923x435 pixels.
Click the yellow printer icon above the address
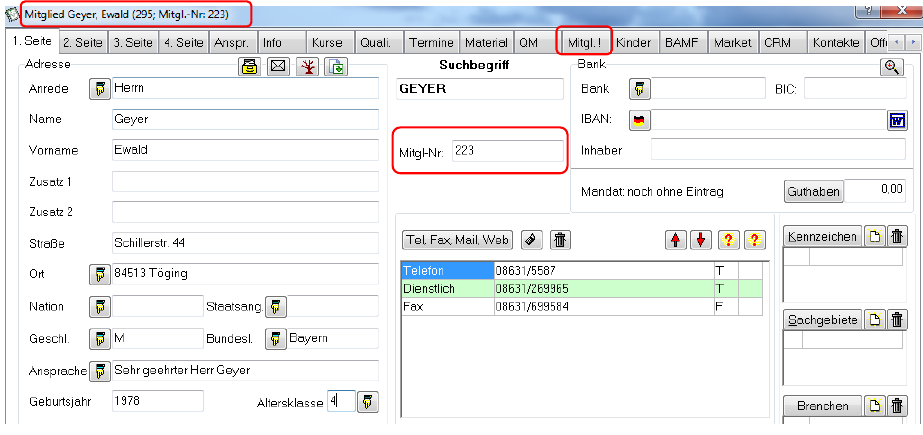click(249, 67)
